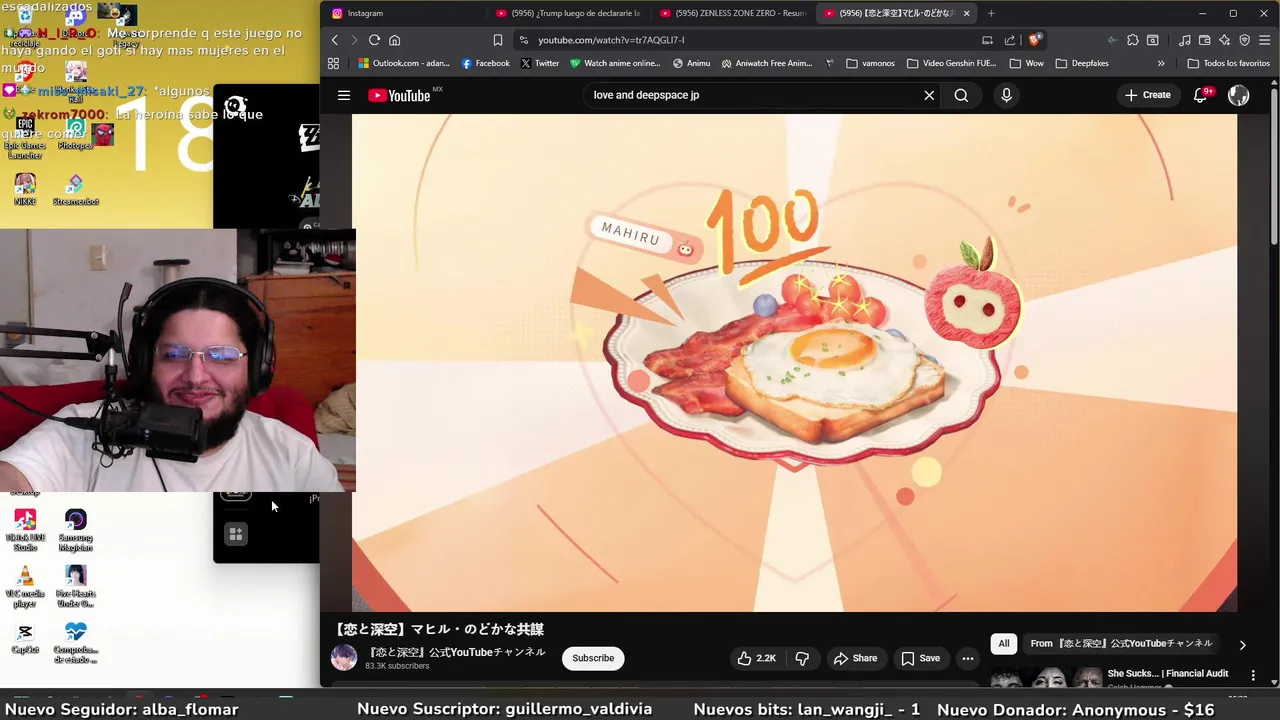The width and height of the screenshot is (1280, 720).
Task: Click the video player to pause
Action: (x=794, y=362)
